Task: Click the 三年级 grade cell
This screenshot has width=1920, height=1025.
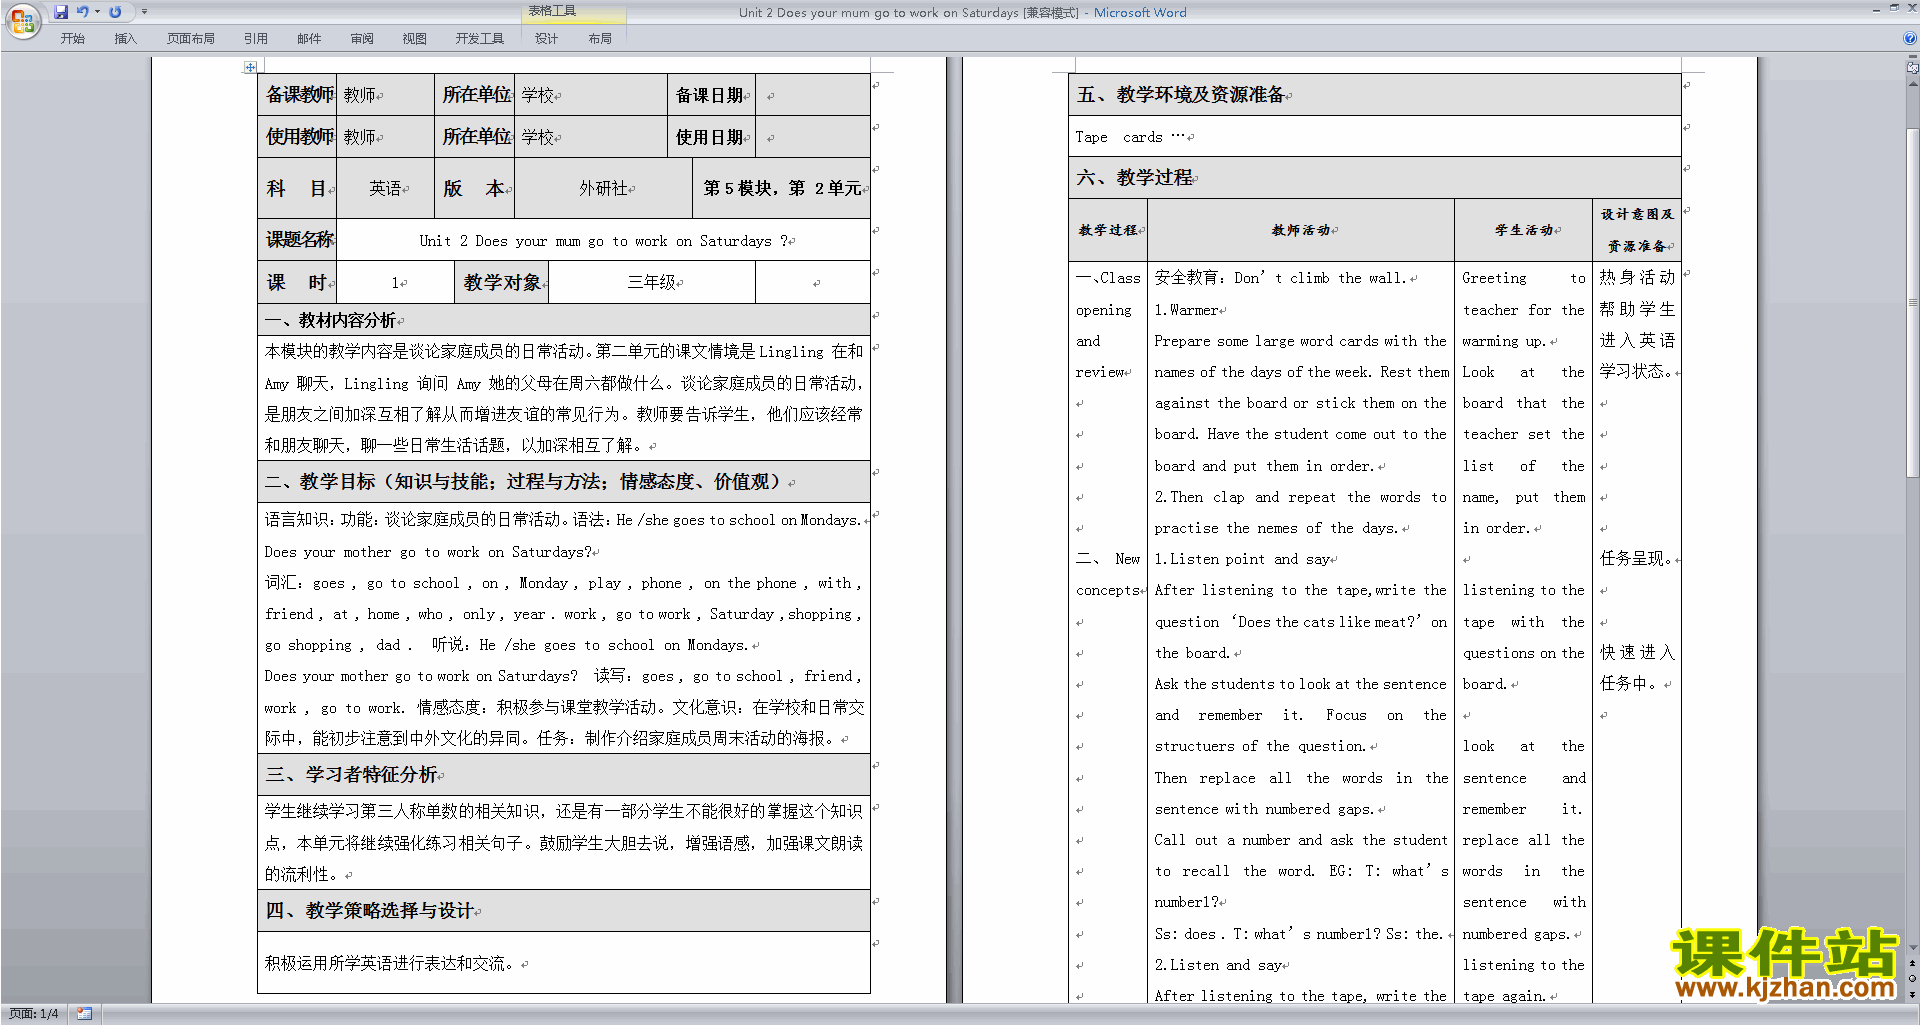Action: pos(652,282)
